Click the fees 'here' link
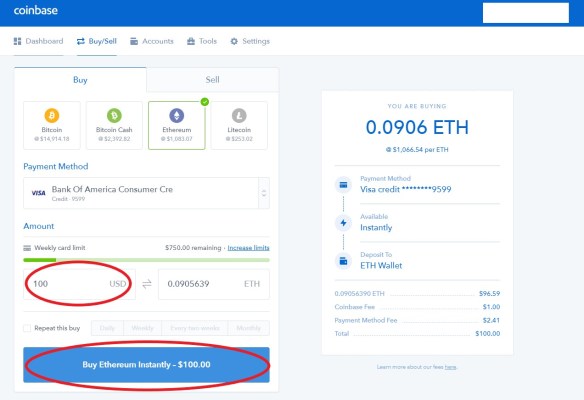584x400 pixels. [450, 367]
